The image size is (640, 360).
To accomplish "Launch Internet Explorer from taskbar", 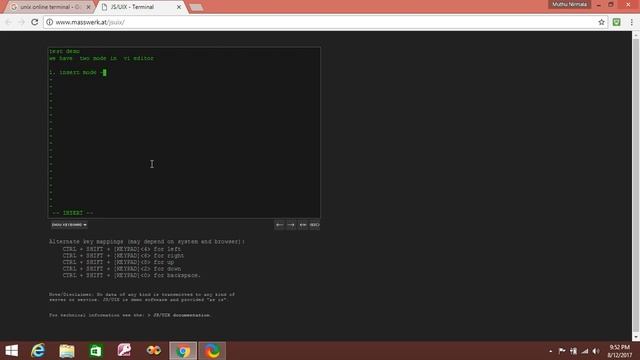I will [x=38, y=351].
